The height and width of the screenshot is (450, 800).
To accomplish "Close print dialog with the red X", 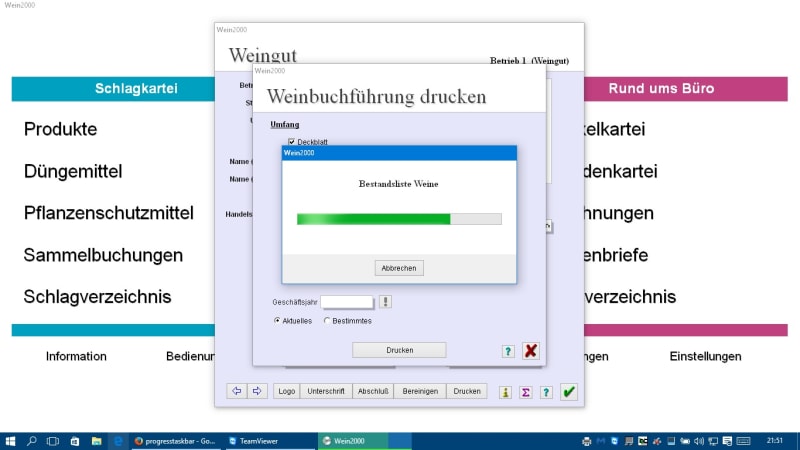I will (x=531, y=351).
